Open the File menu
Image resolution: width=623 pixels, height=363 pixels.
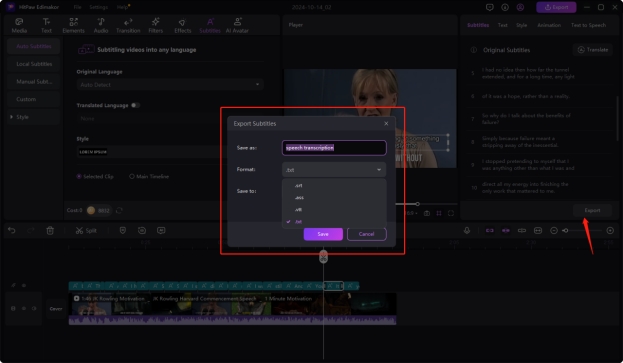[77, 7]
